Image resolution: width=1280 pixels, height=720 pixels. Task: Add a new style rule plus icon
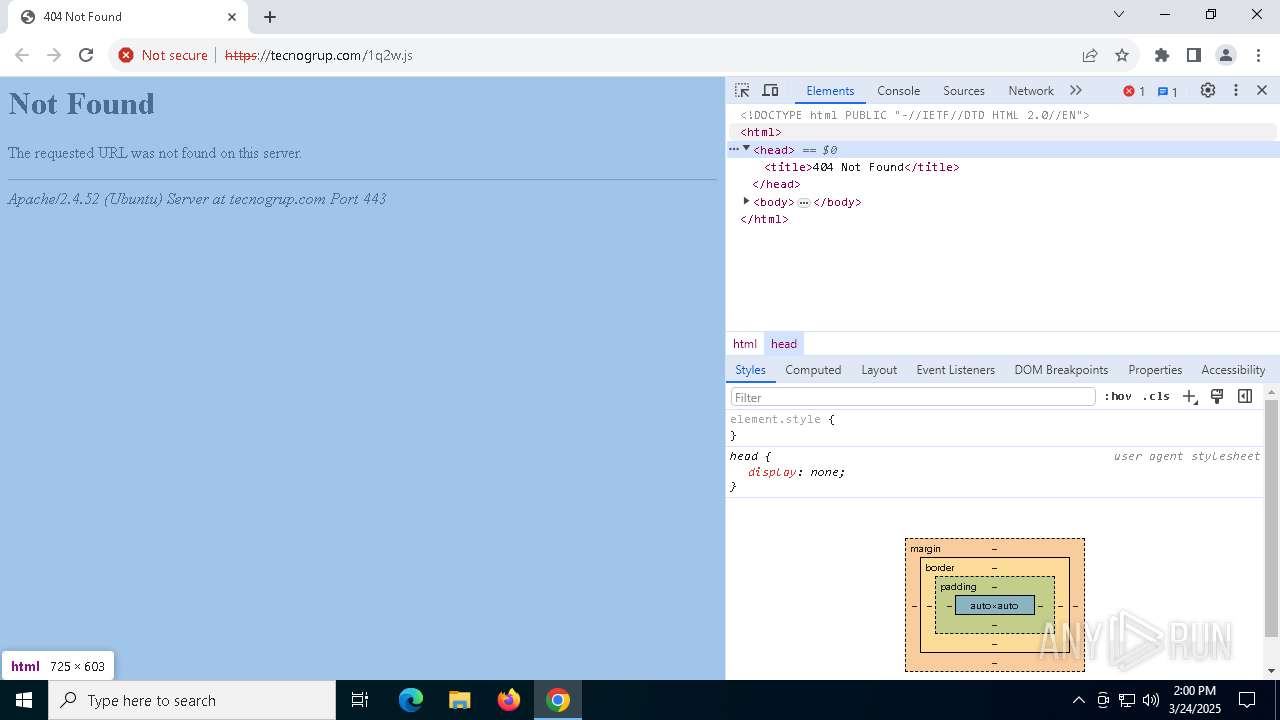(1189, 397)
